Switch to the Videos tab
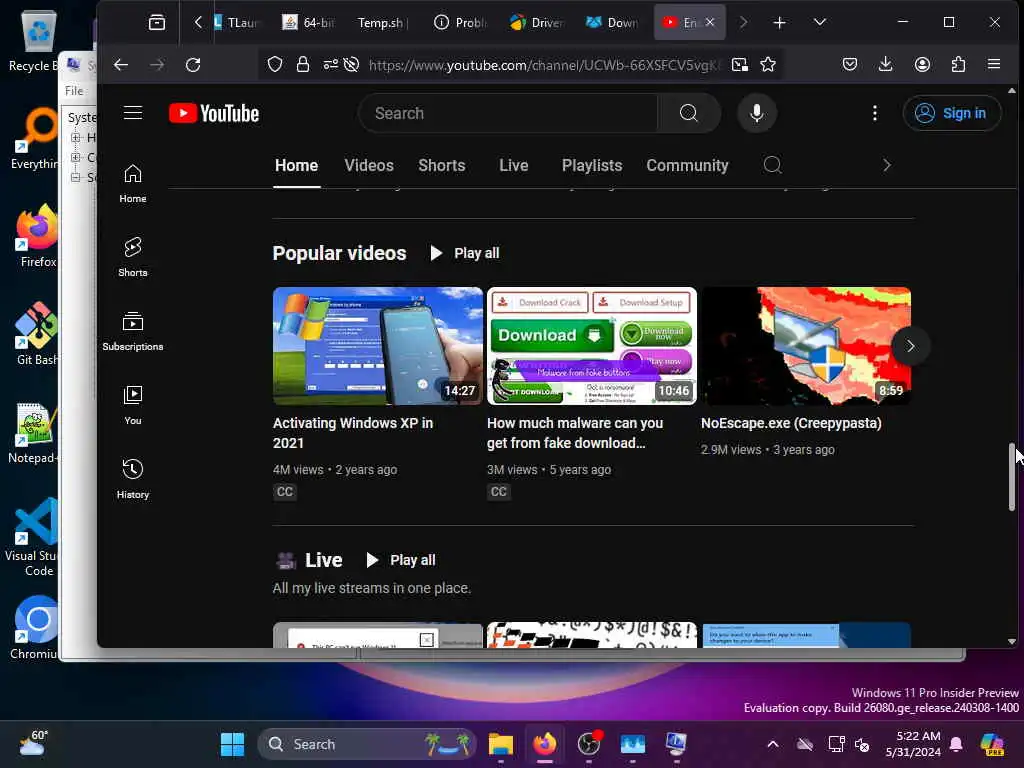The height and width of the screenshot is (768, 1024). coord(369,165)
